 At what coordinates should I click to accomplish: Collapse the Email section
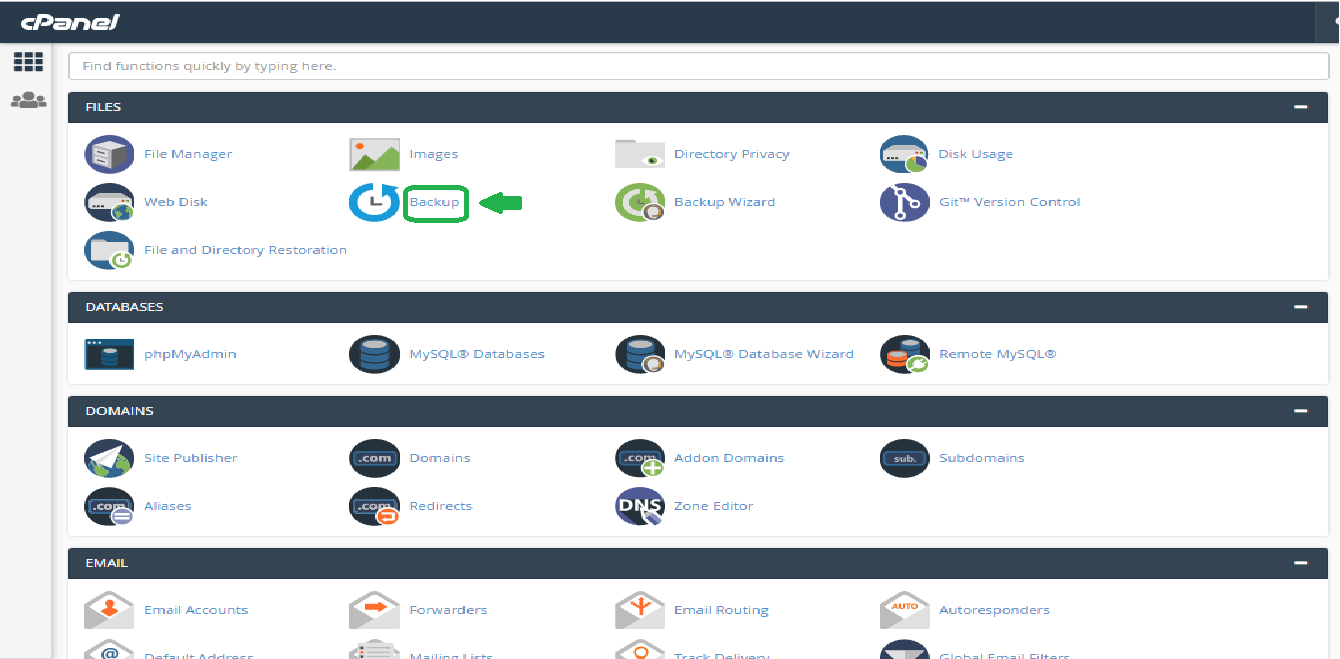[1300, 563]
